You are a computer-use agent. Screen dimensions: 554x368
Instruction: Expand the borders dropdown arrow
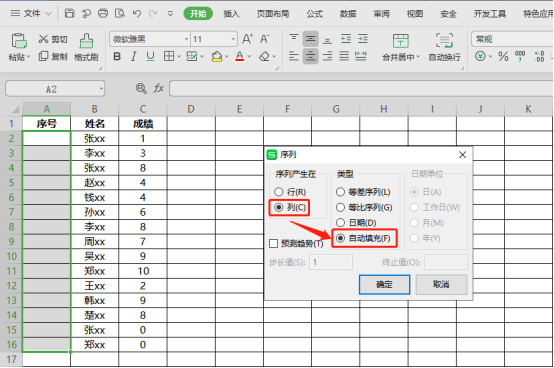click(179, 57)
